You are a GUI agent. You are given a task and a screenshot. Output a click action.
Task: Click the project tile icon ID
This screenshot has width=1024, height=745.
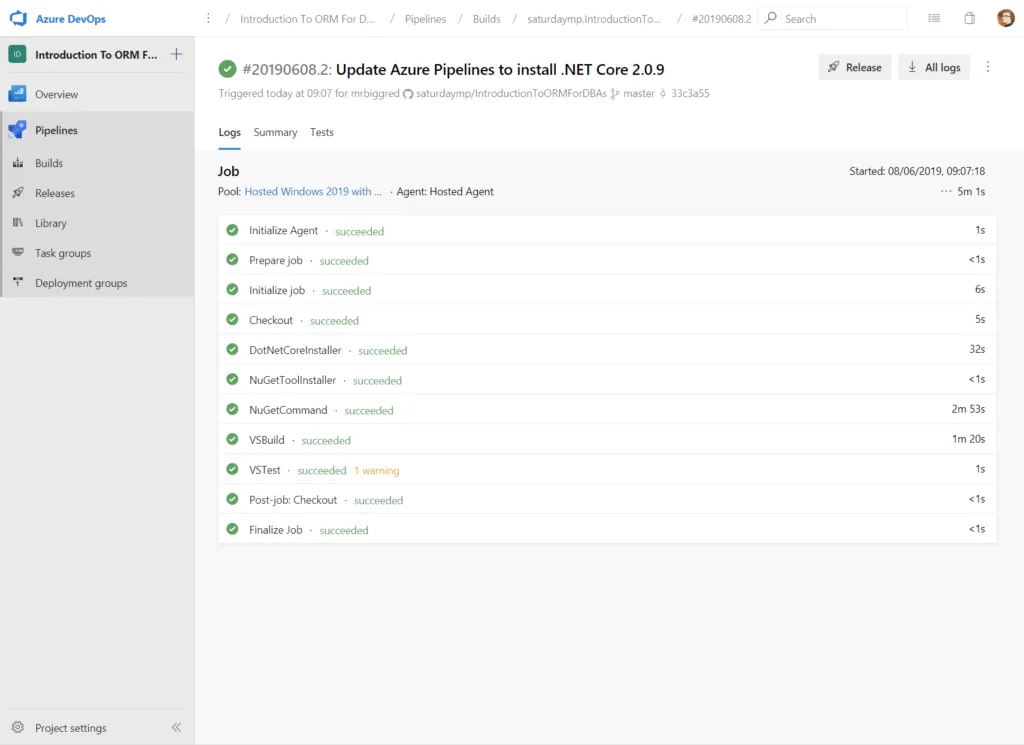18,54
